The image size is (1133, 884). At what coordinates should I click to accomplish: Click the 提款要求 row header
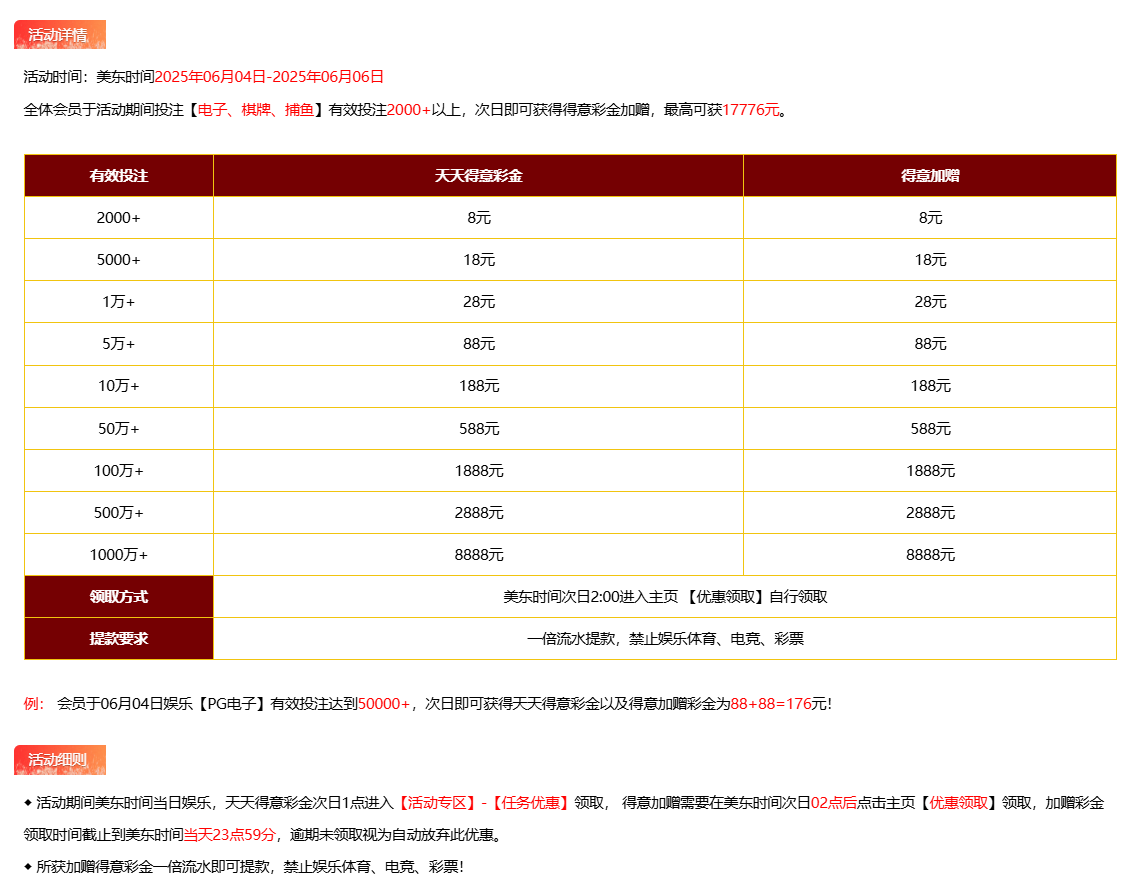coord(119,638)
